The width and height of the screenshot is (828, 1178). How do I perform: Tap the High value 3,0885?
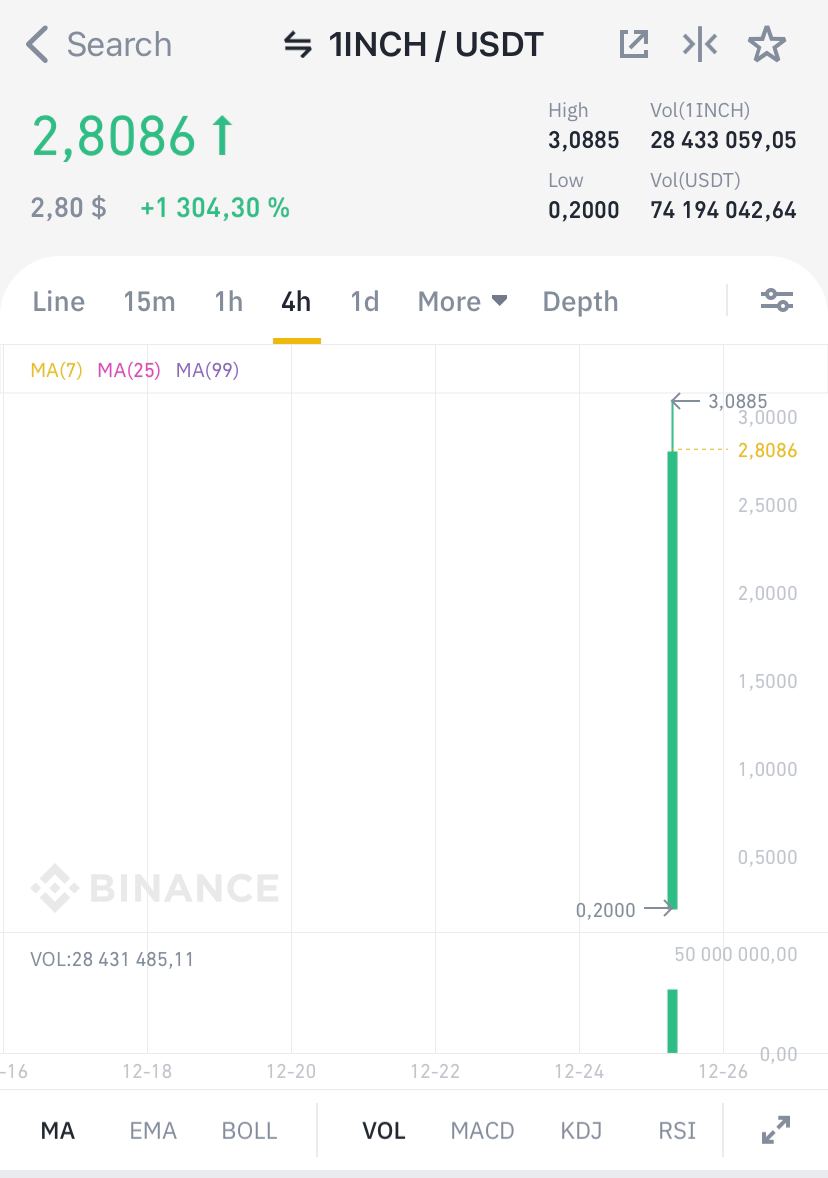[584, 140]
